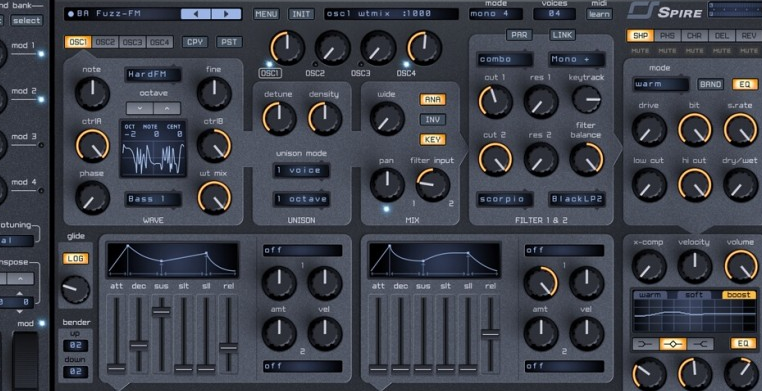Select the high shelf EQ curve icon
Image resolution: width=762 pixels, height=391 pixels.
click(700, 344)
